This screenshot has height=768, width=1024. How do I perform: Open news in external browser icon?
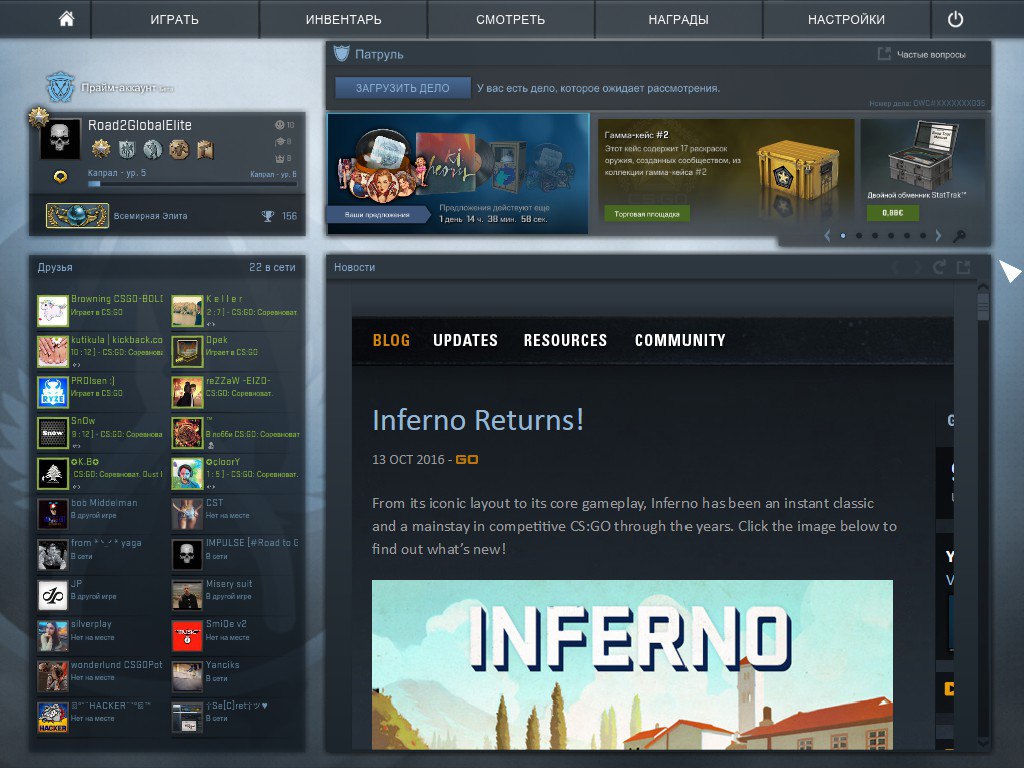click(x=963, y=266)
